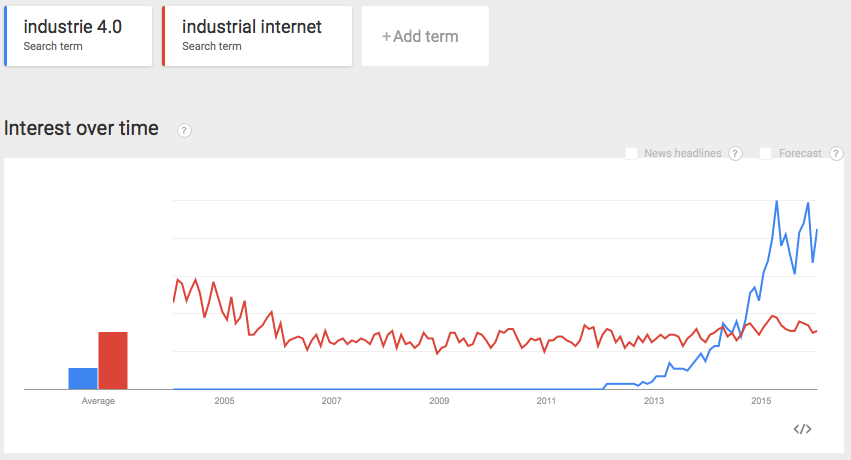851x460 pixels.
Task: Click help icon next to News headlines
Action: pyautogui.click(x=735, y=153)
